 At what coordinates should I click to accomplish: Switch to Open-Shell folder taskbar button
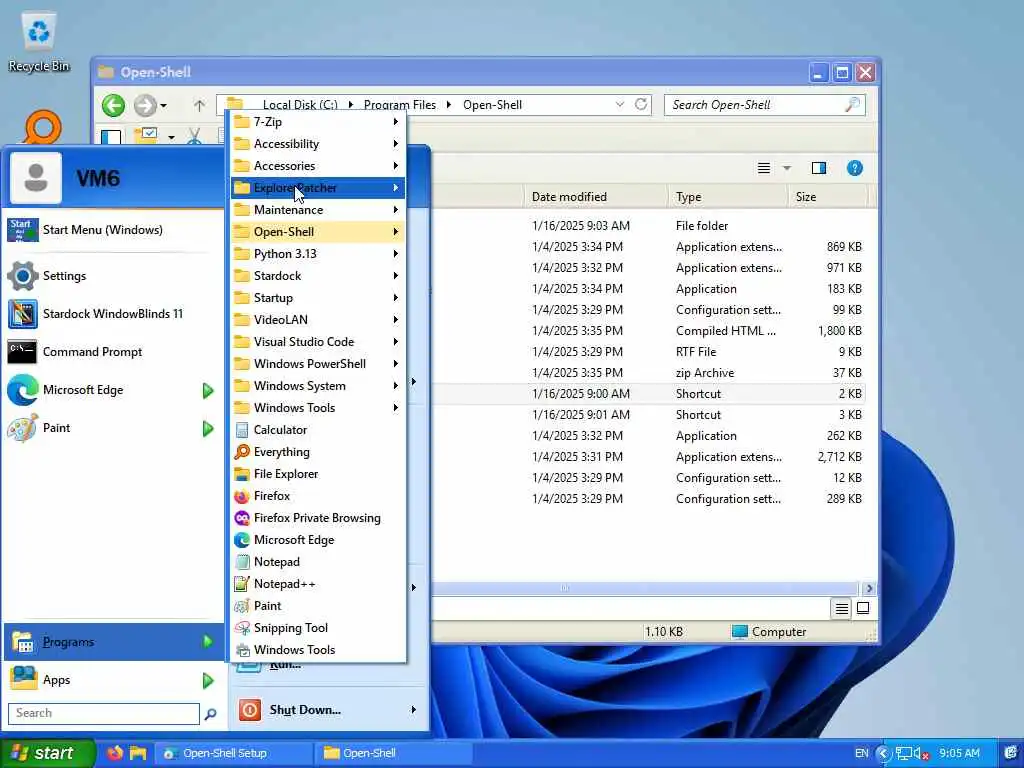(x=392, y=753)
